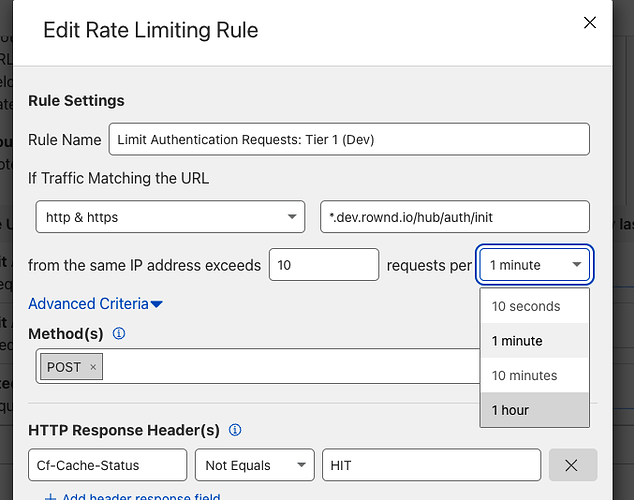Collapse the 1 minute period dropdown
The image size is (634, 500).
536,265
